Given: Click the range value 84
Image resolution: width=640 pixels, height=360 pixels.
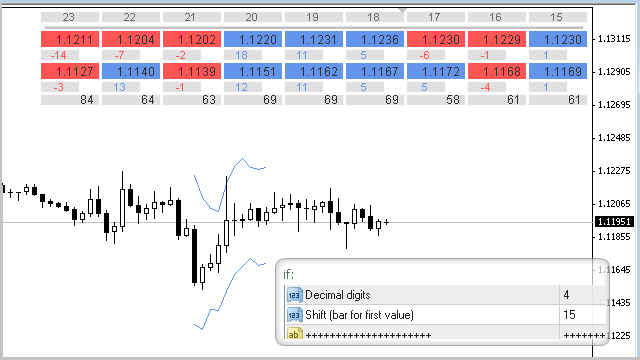Looking at the screenshot, I should coord(70,100).
